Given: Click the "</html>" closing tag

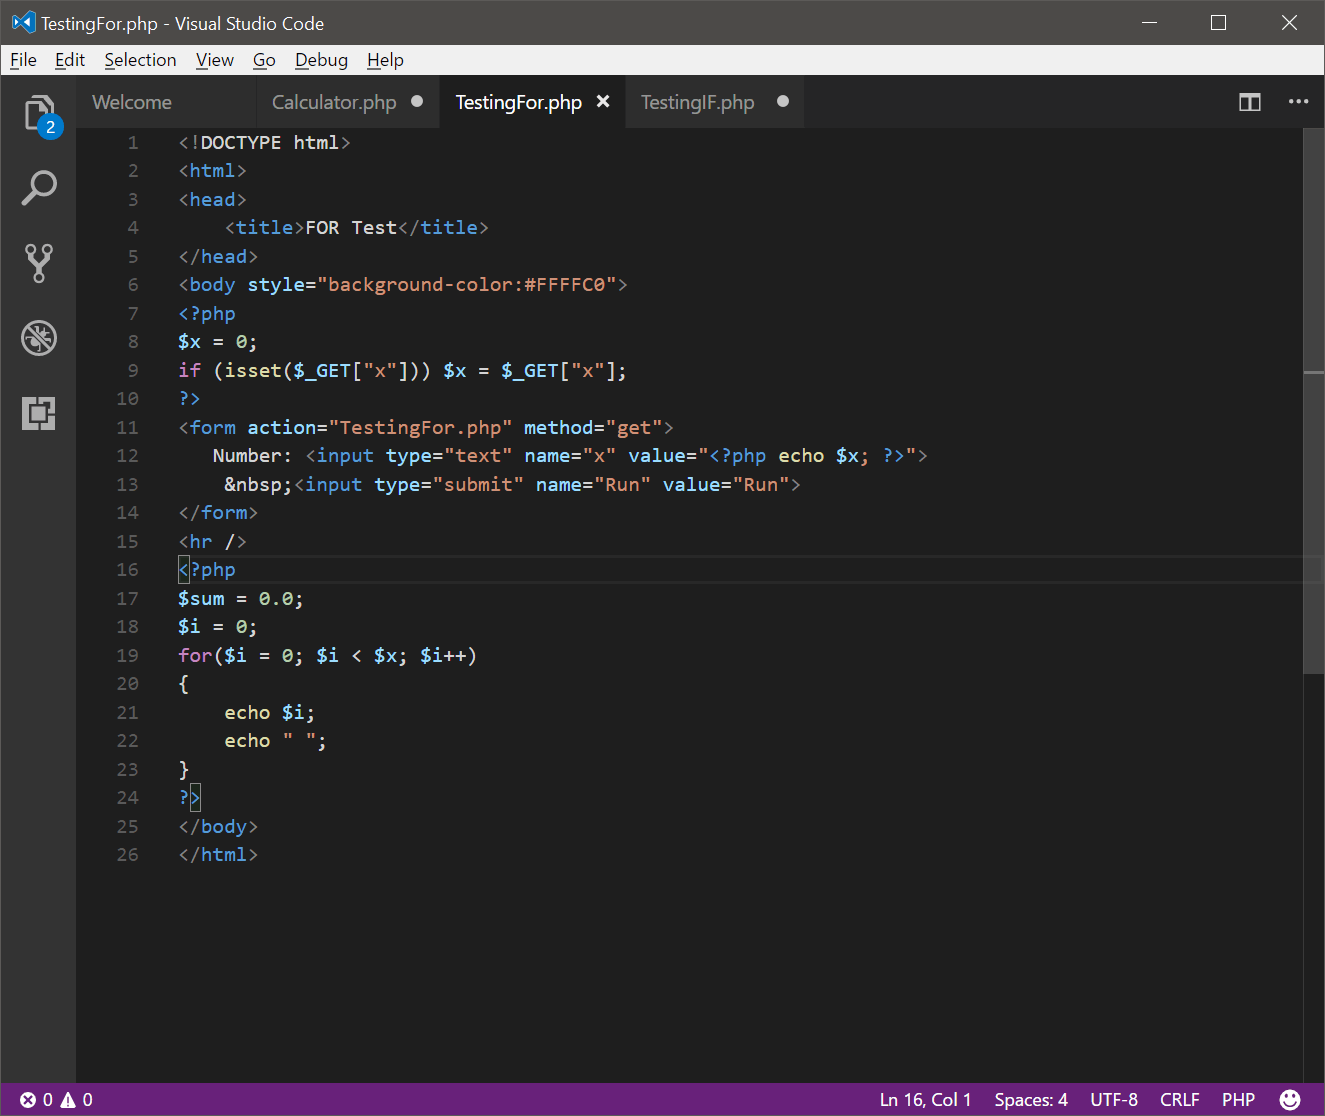Looking at the screenshot, I should click(x=218, y=855).
